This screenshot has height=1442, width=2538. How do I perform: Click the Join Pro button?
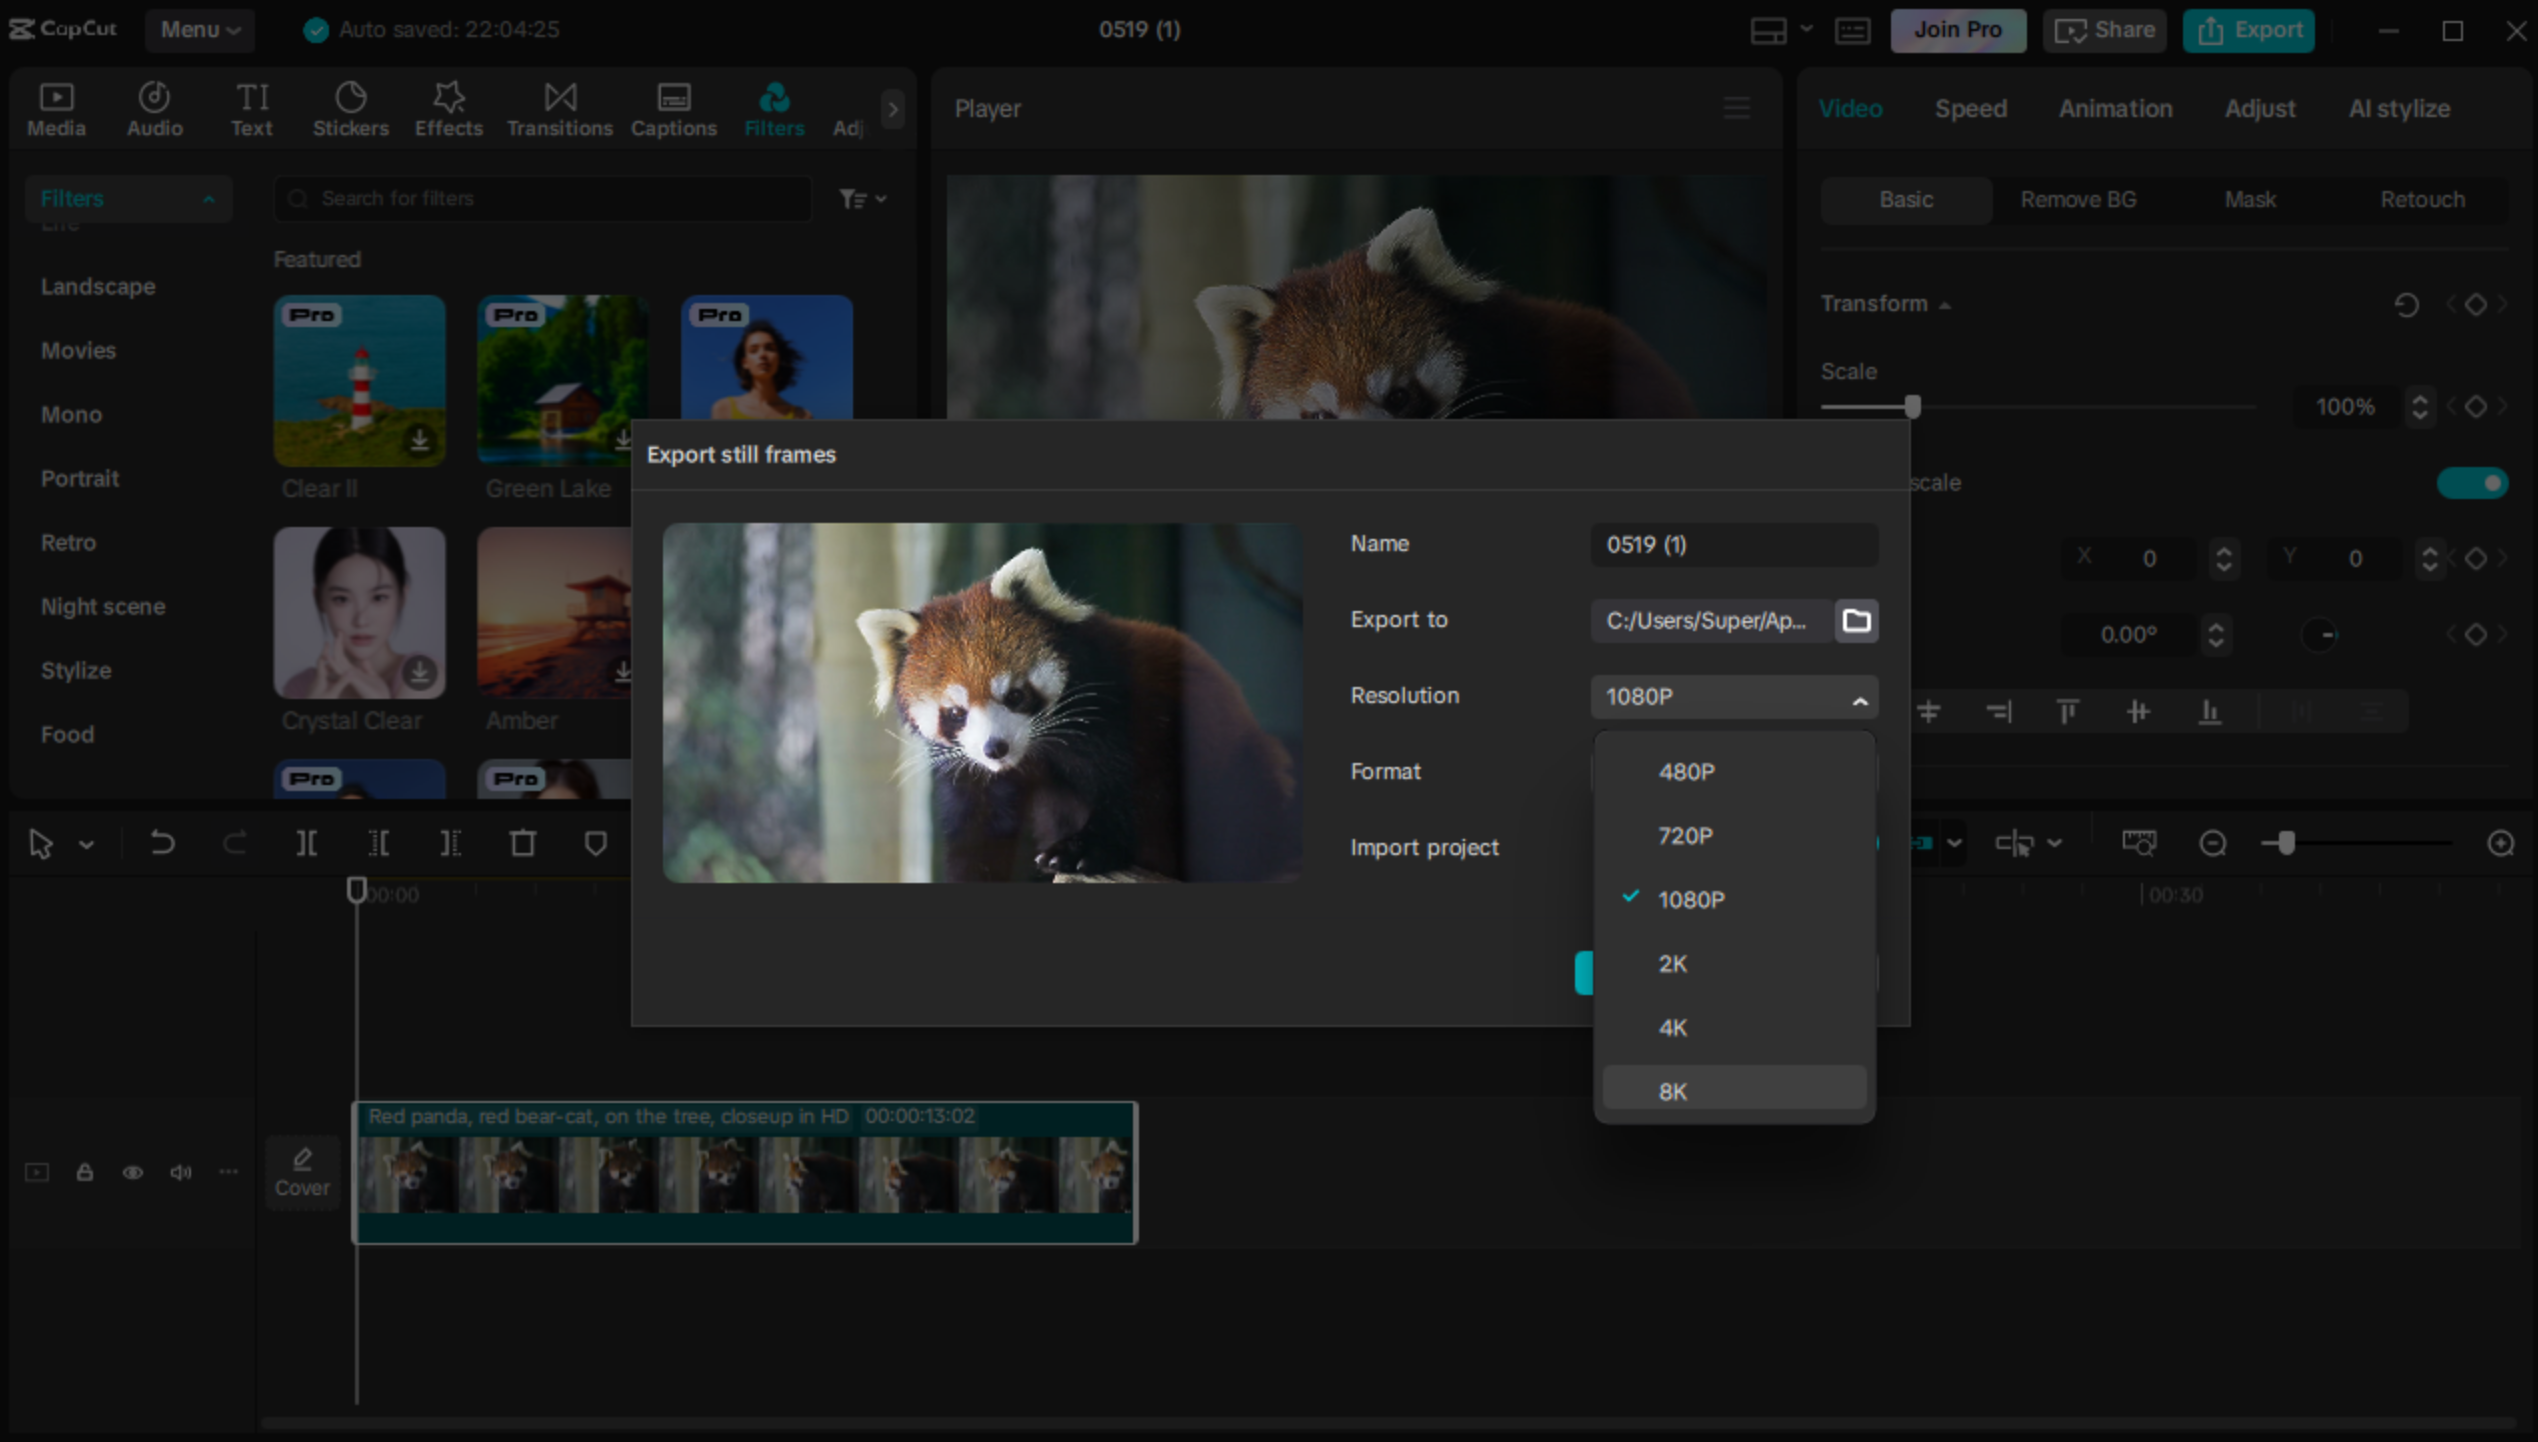(x=1957, y=30)
